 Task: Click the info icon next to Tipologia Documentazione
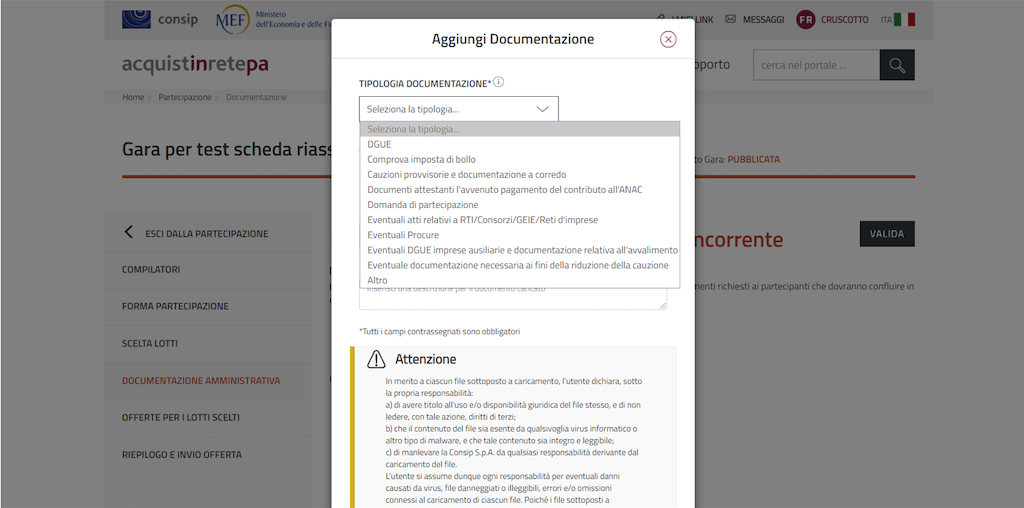(498, 83)
